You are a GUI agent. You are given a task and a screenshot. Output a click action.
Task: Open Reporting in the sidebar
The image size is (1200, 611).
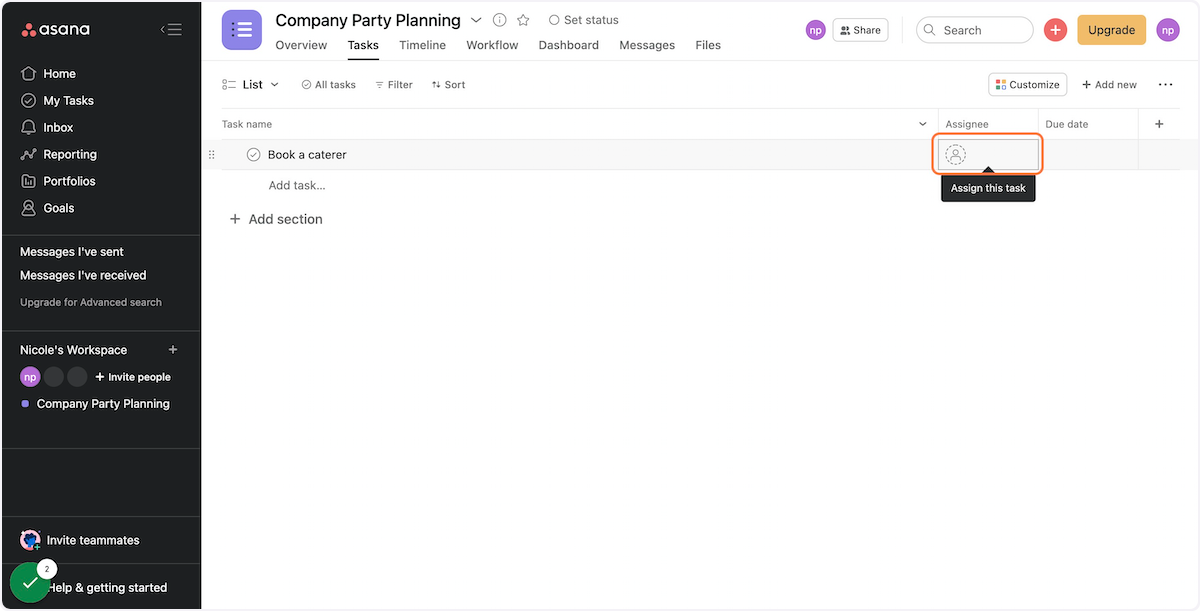pos(70,154)
